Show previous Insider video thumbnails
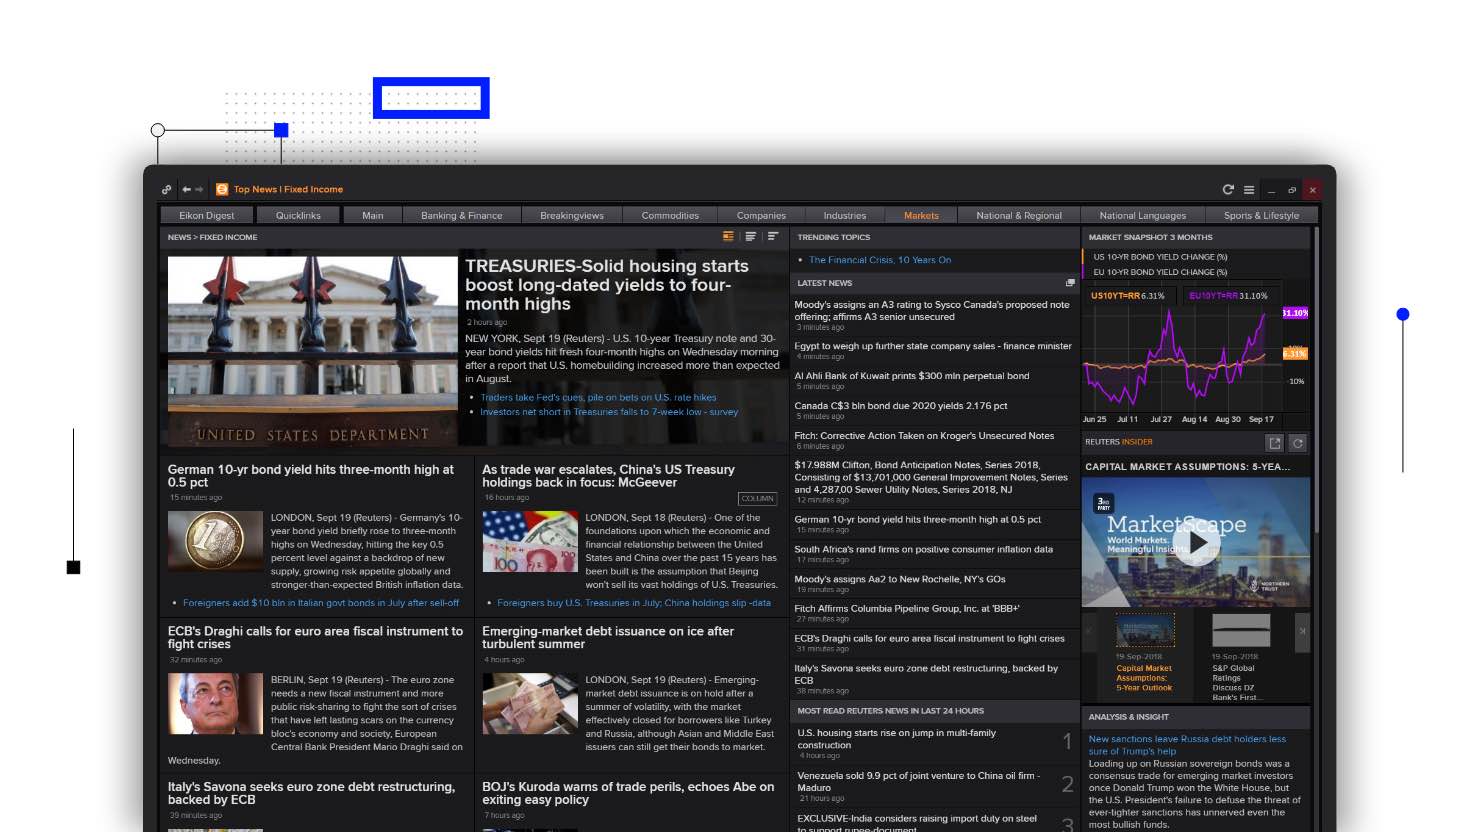 (1090, 632)
